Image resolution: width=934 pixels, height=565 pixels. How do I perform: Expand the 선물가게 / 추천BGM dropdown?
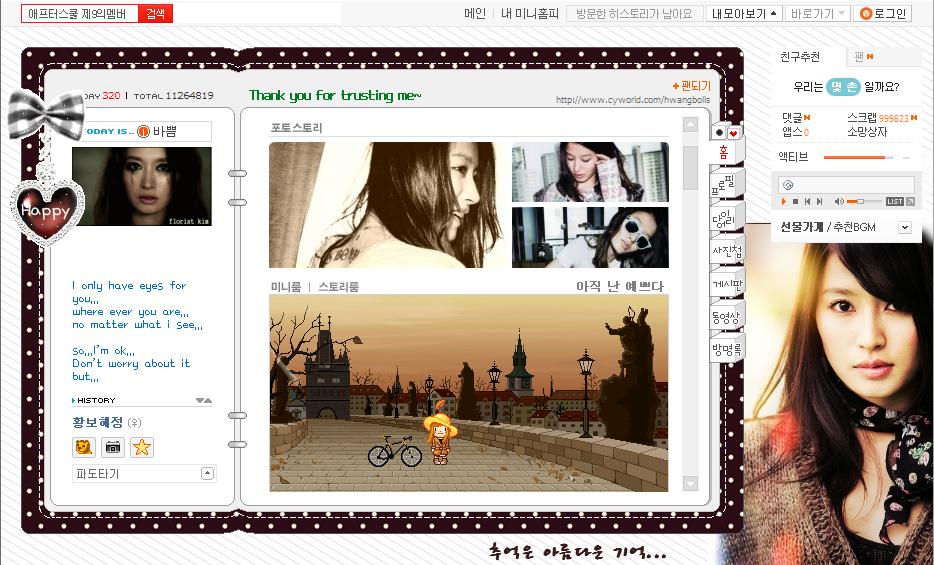click(x=904, y=227)
